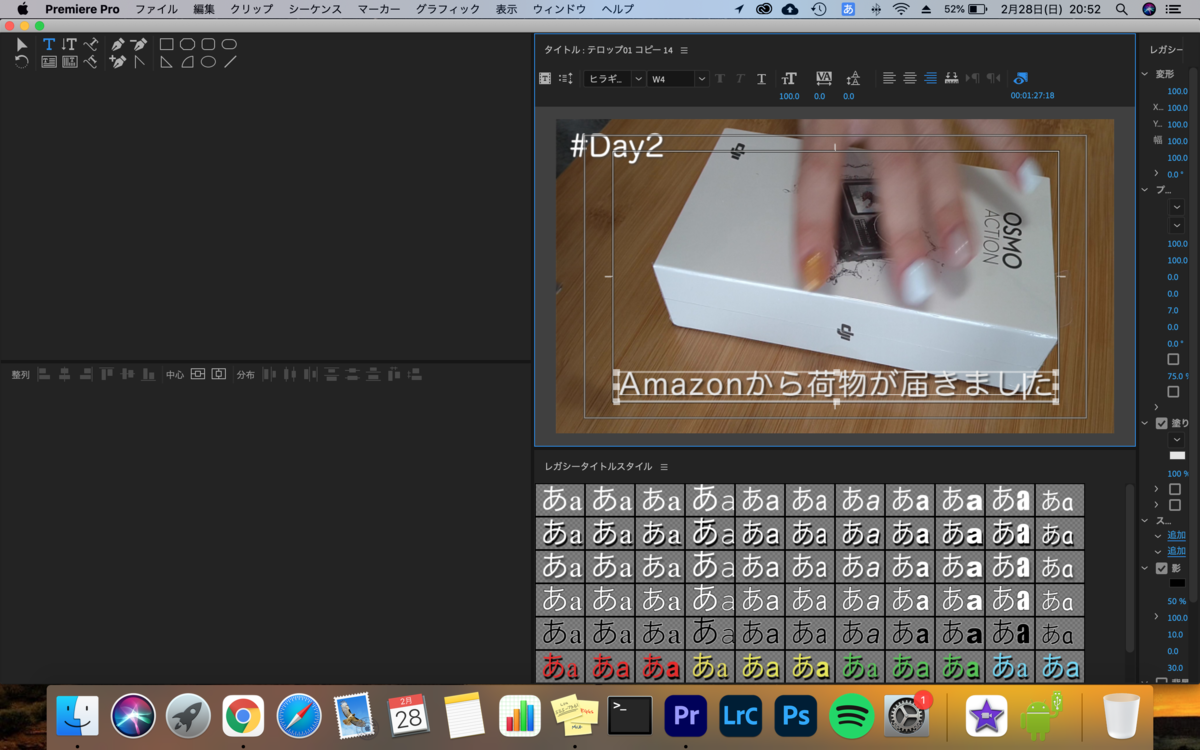Viewport: 1200px width, 750px height.
Task: Open the ウィンドウ menu
Action: 559,9
